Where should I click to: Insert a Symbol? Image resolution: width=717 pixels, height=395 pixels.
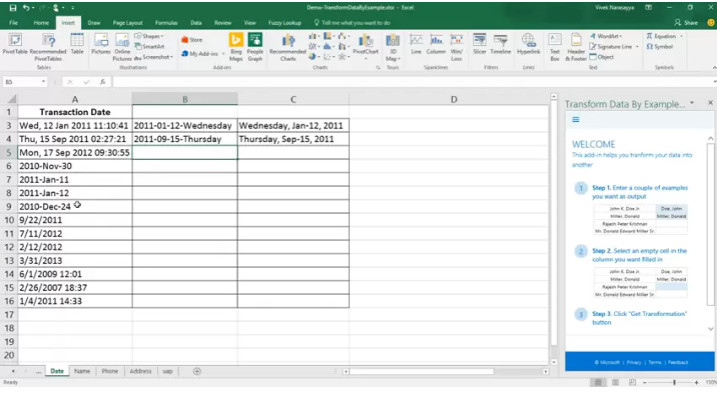click(659, 47)
